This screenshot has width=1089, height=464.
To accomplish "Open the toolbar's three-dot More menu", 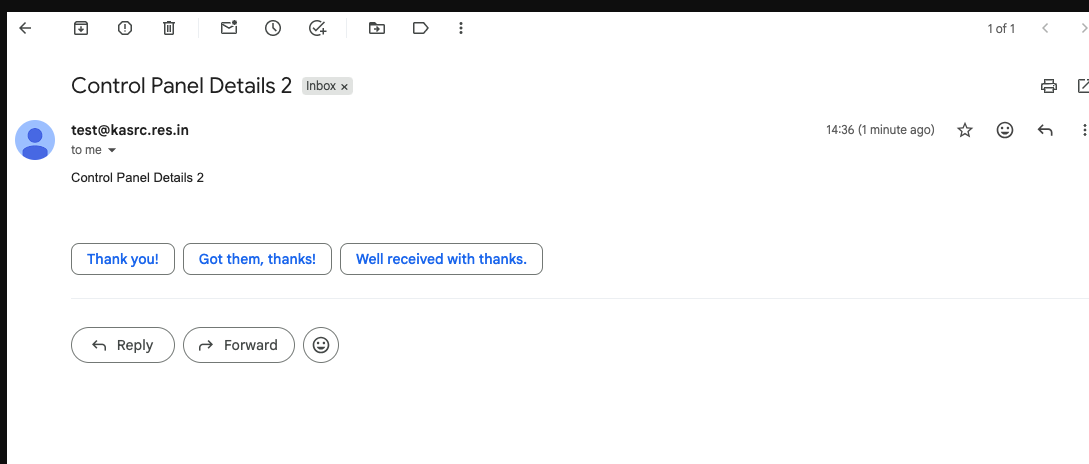I will (x=461, y=28).
